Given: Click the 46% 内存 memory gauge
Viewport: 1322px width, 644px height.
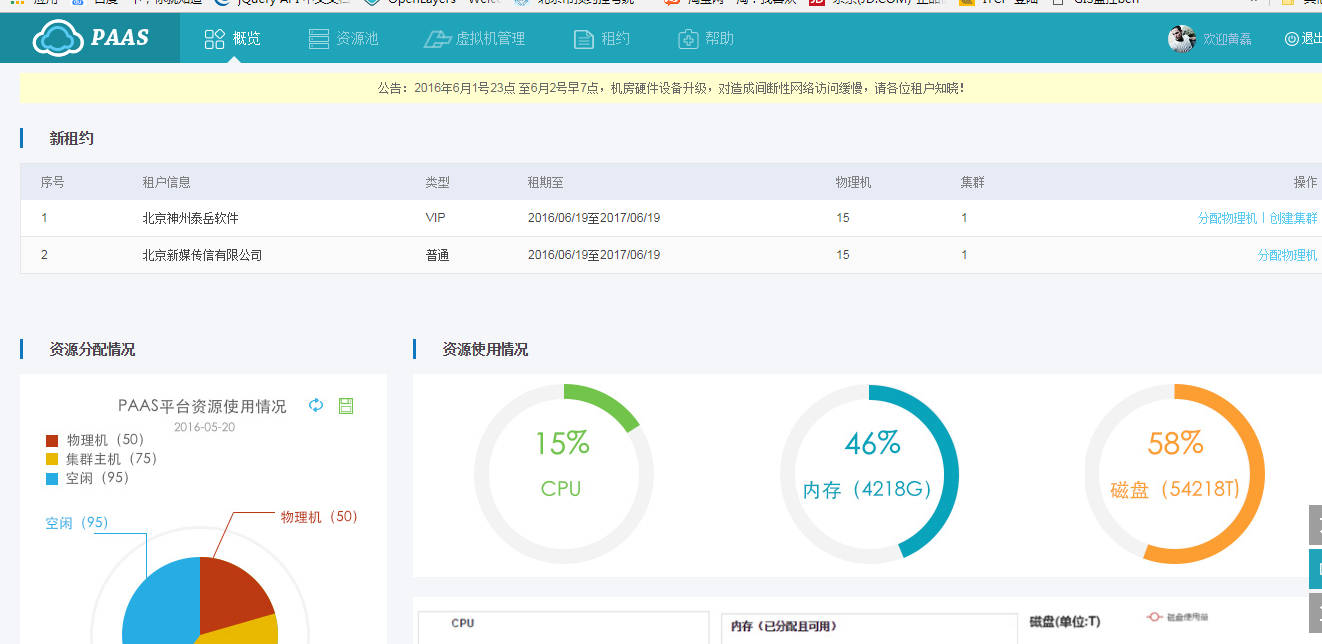Looking at the screenshot, I should pos(869,473).
